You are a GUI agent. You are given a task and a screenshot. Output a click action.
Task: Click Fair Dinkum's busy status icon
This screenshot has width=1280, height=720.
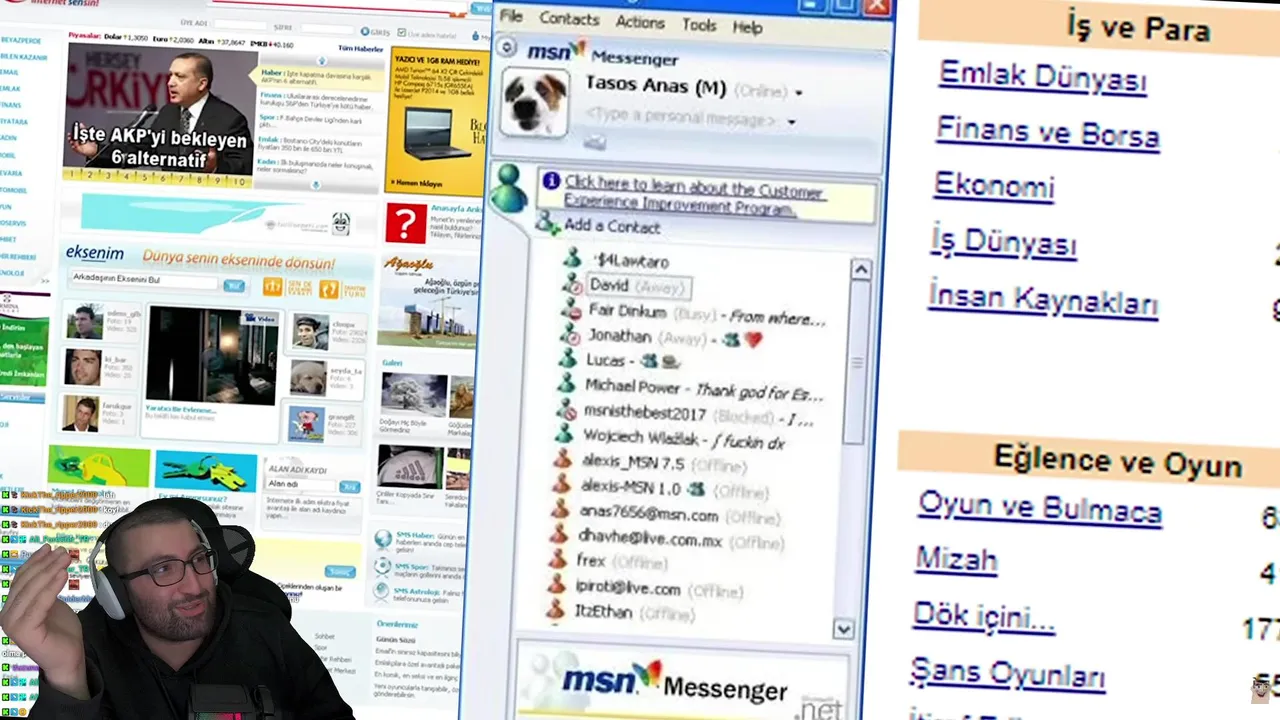571,309
